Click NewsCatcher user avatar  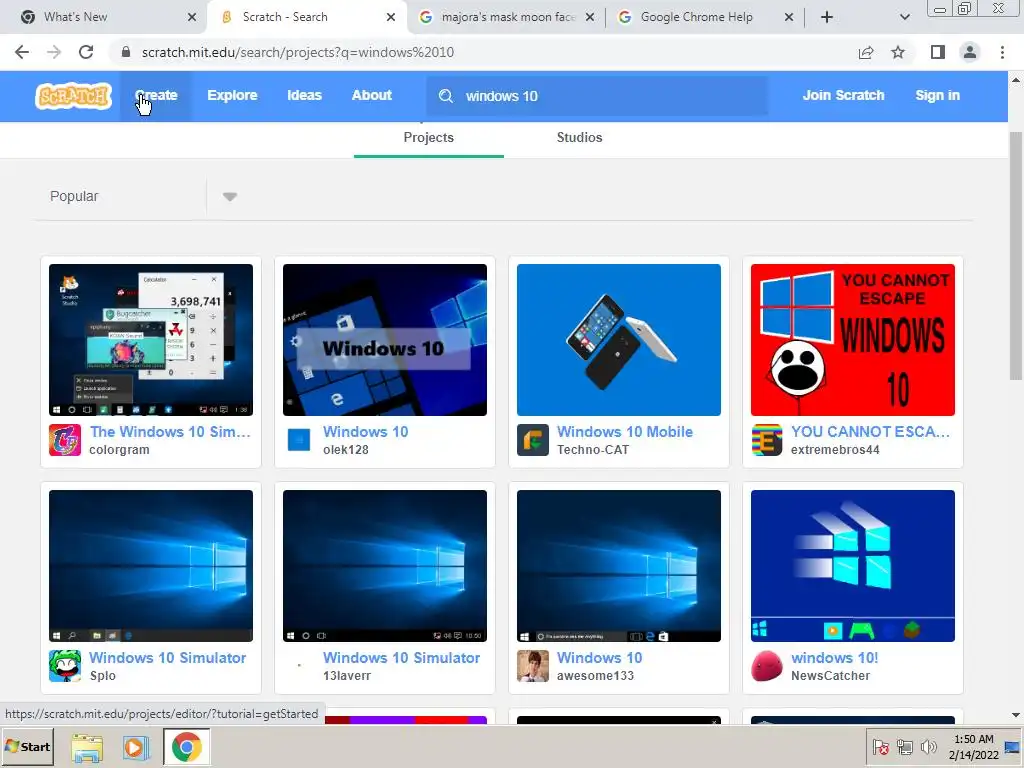(x=767, y=665)
